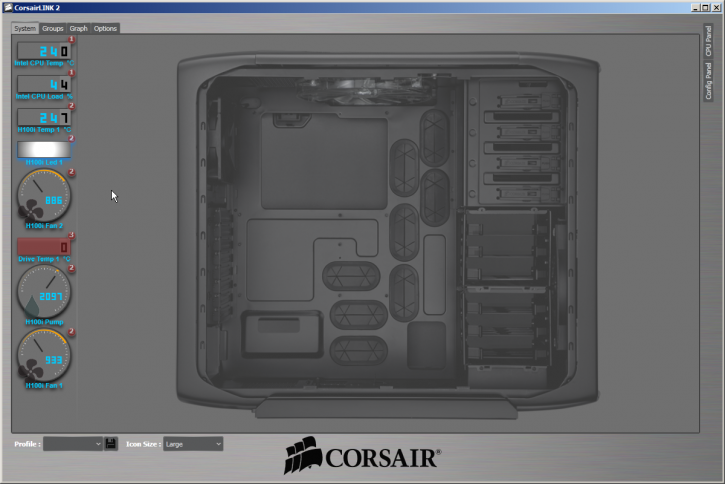Open the Profile dropdown
725x484 pixels.
coord(73,444)
